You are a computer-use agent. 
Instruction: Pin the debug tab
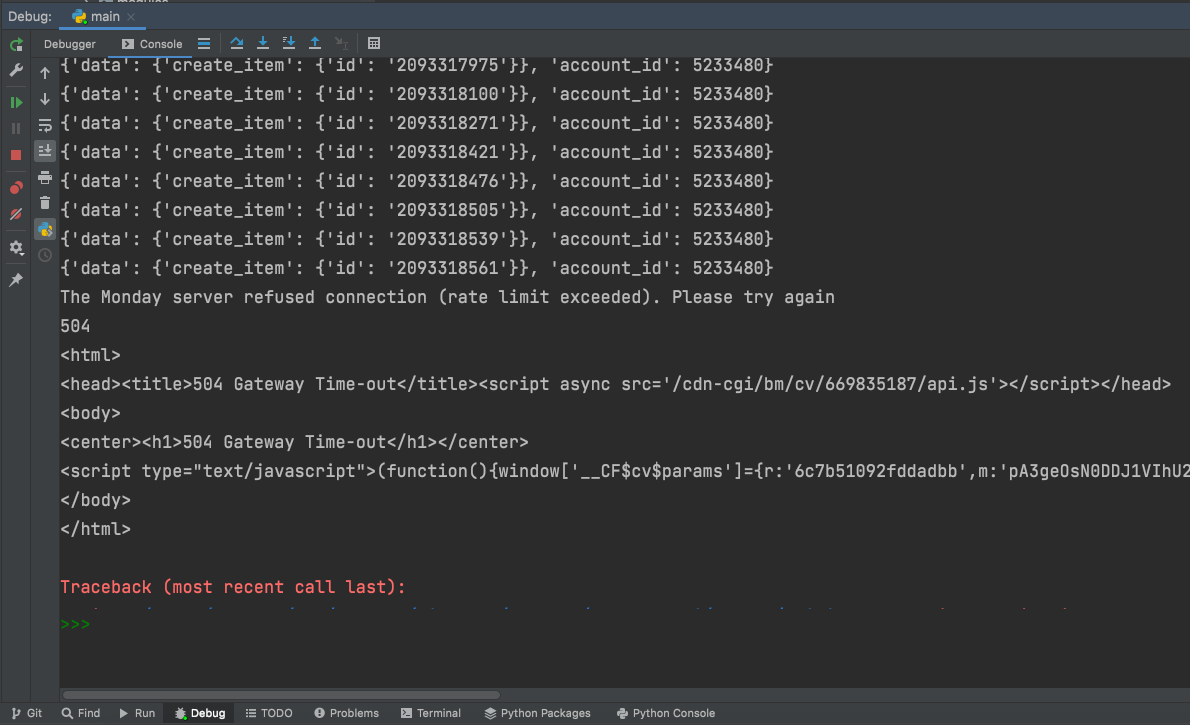[x=16, y=280]
